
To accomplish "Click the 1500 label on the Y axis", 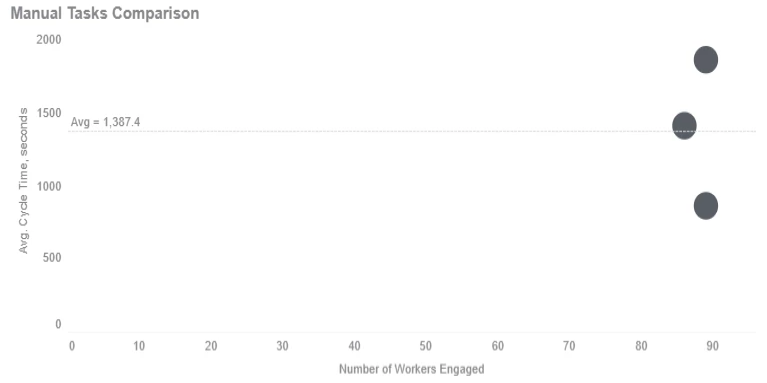I will coord(49,113).
